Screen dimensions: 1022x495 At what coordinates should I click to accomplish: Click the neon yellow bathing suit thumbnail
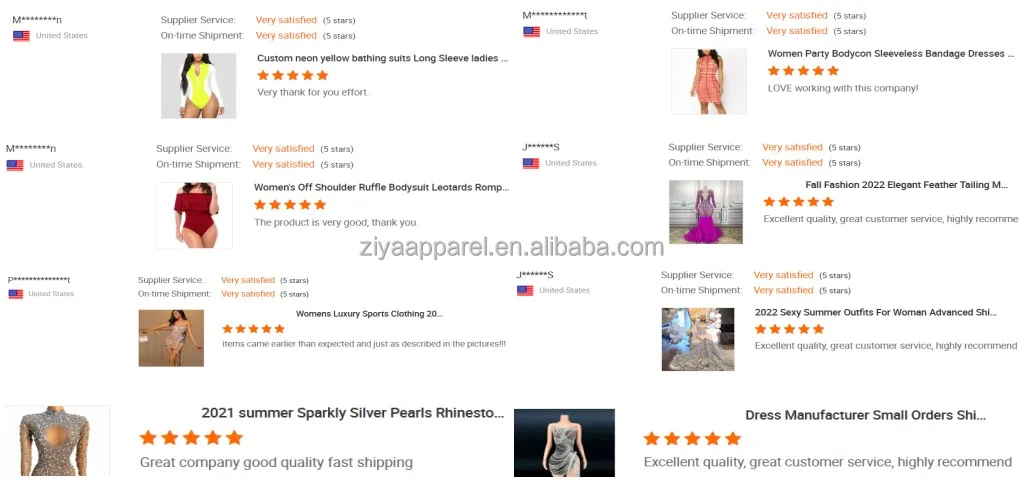pos(199,85)
